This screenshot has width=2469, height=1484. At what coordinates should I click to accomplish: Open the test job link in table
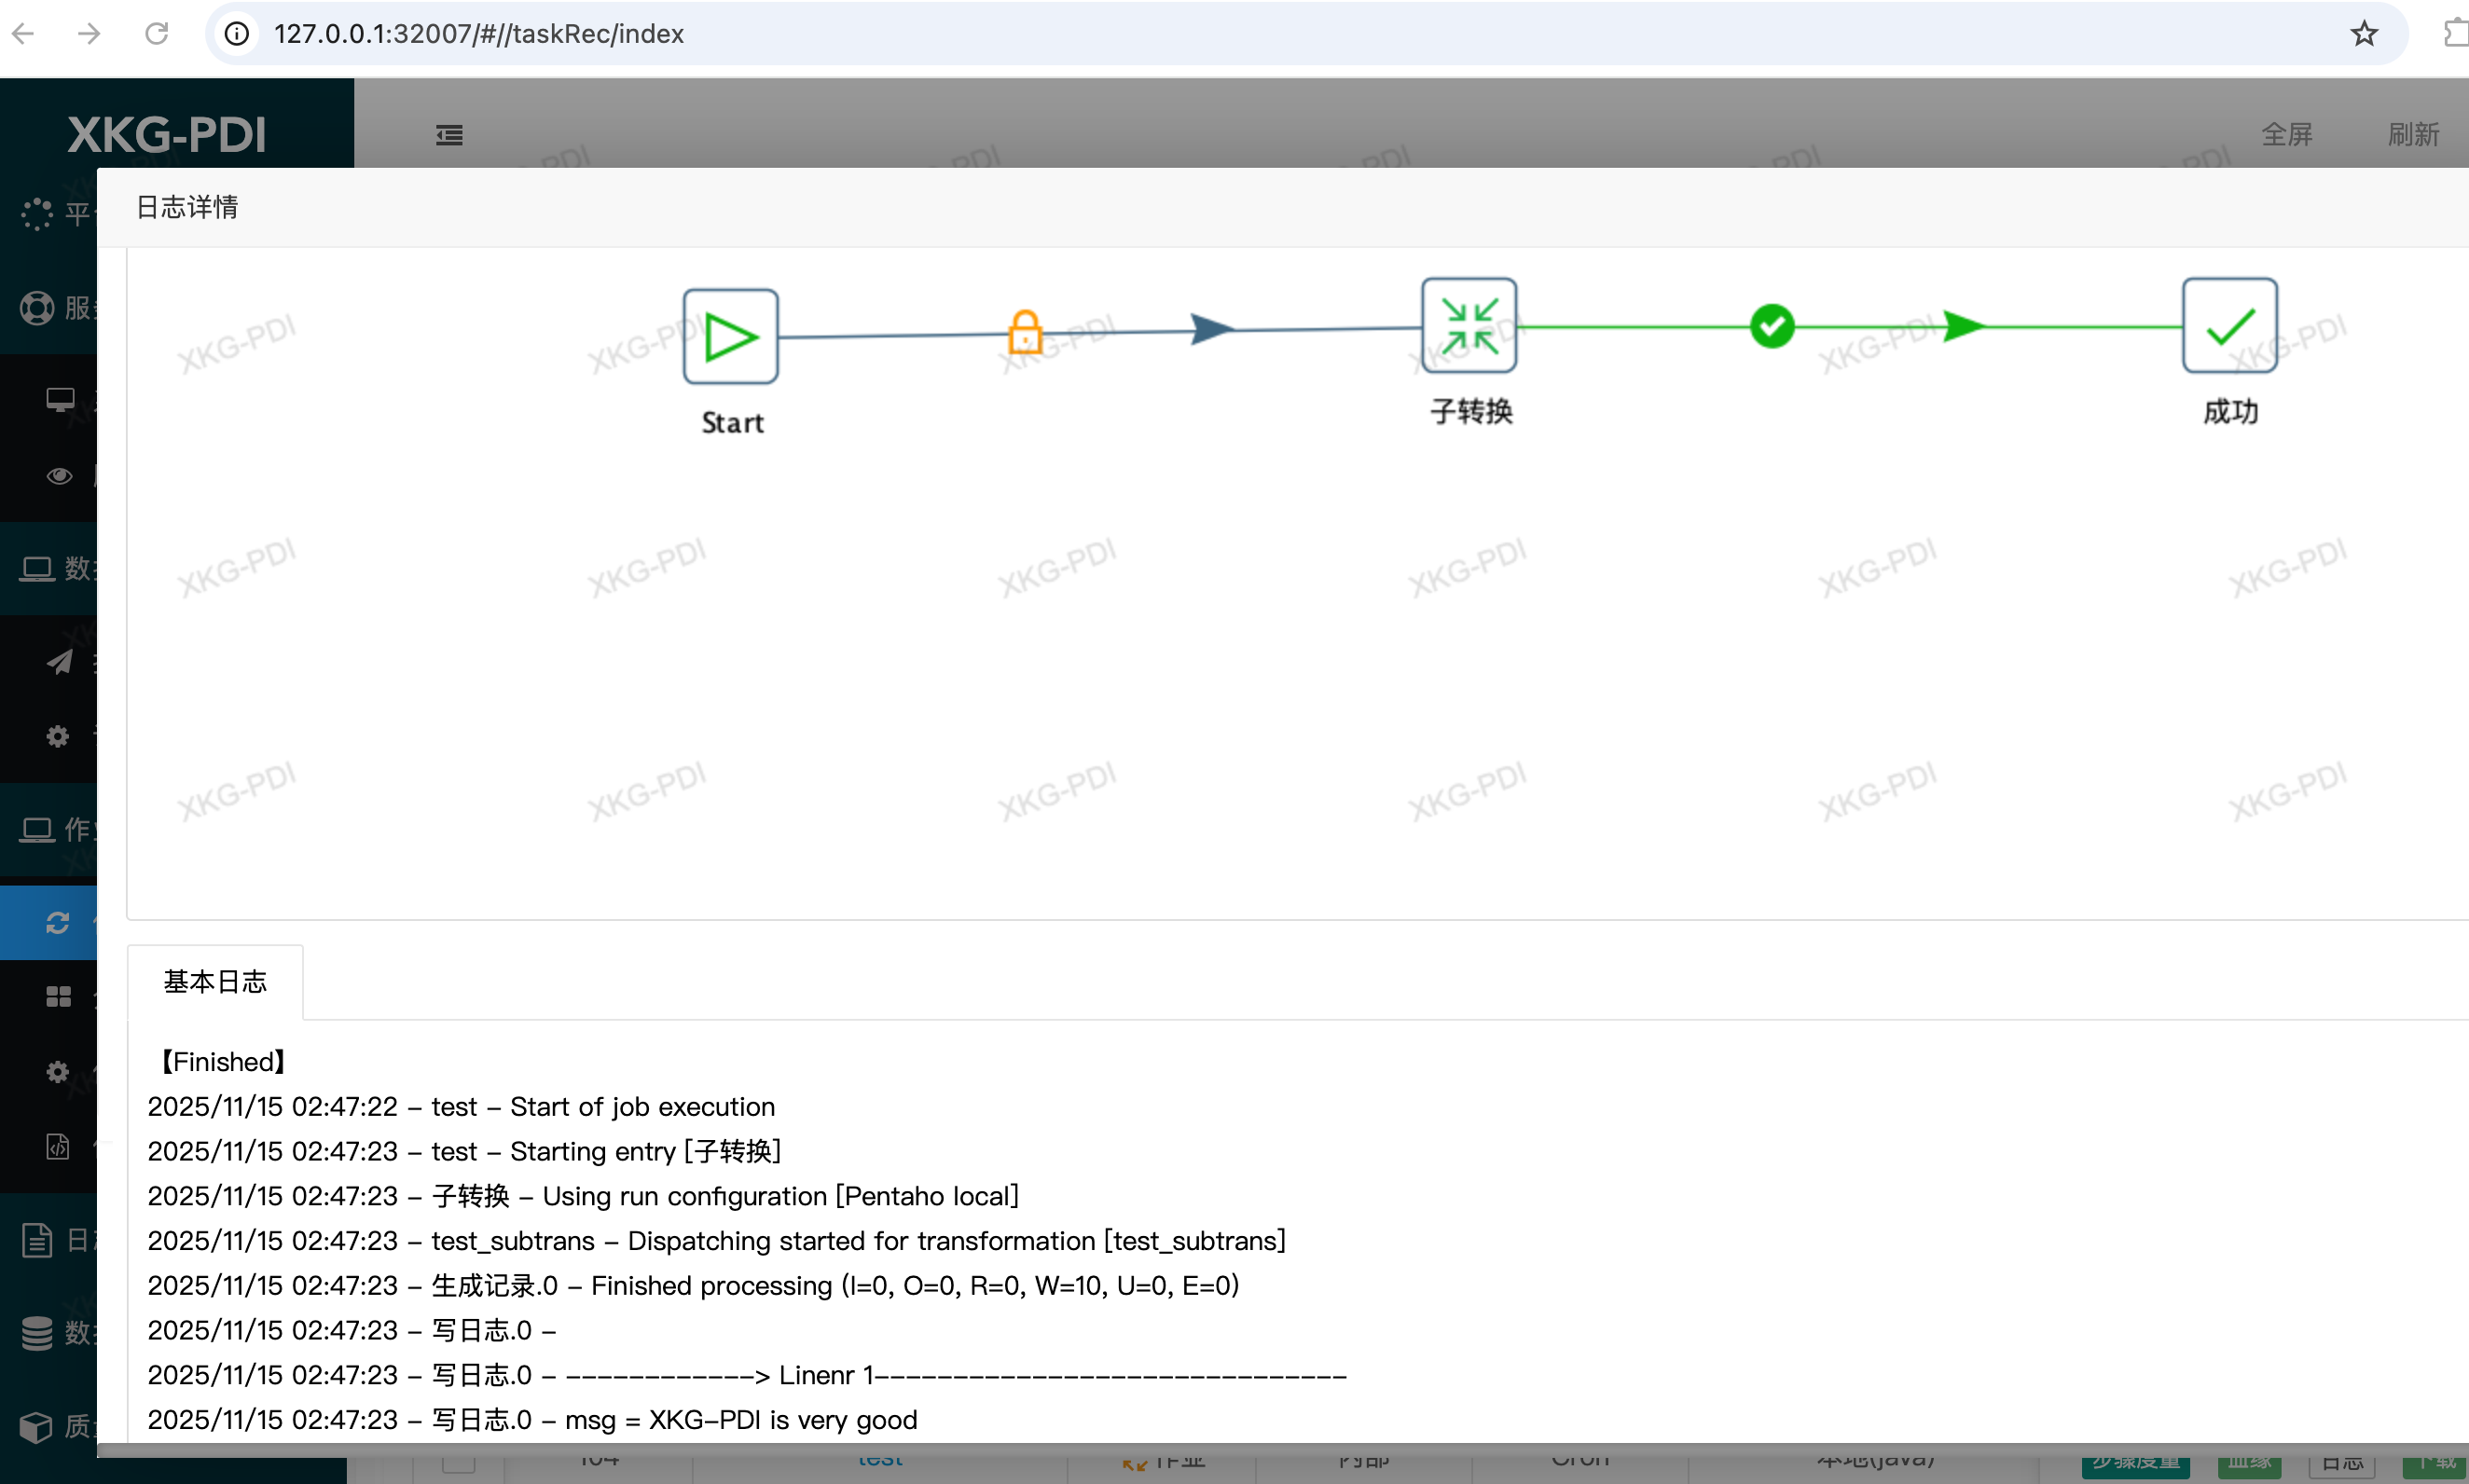[x=880, y=1460]
